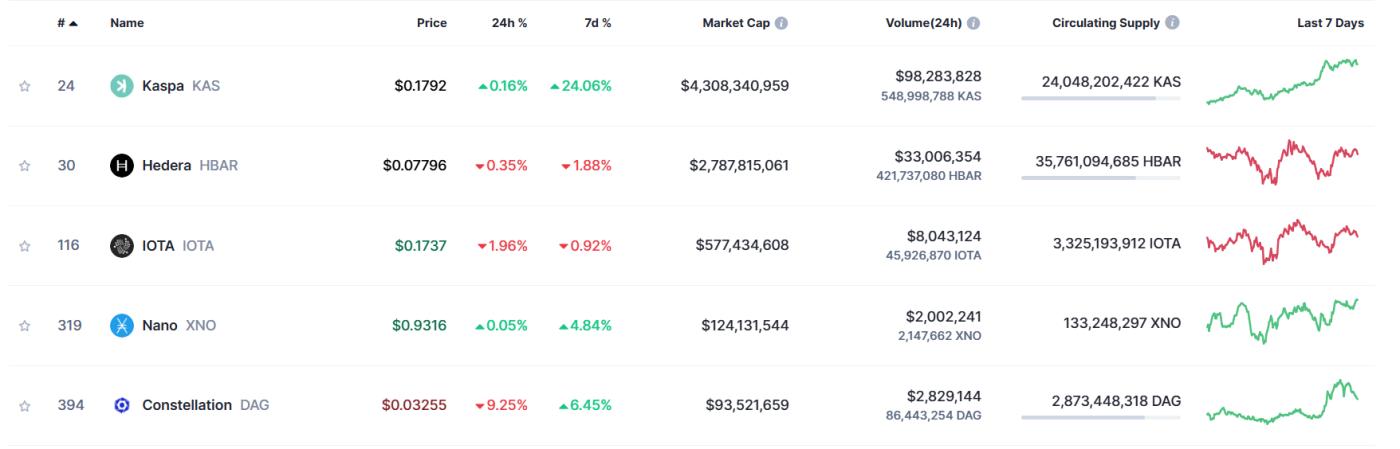The image size is (1400, 449).
Task: Toggle watchlist star for Hedera
Action: click(x=25, y=166)
